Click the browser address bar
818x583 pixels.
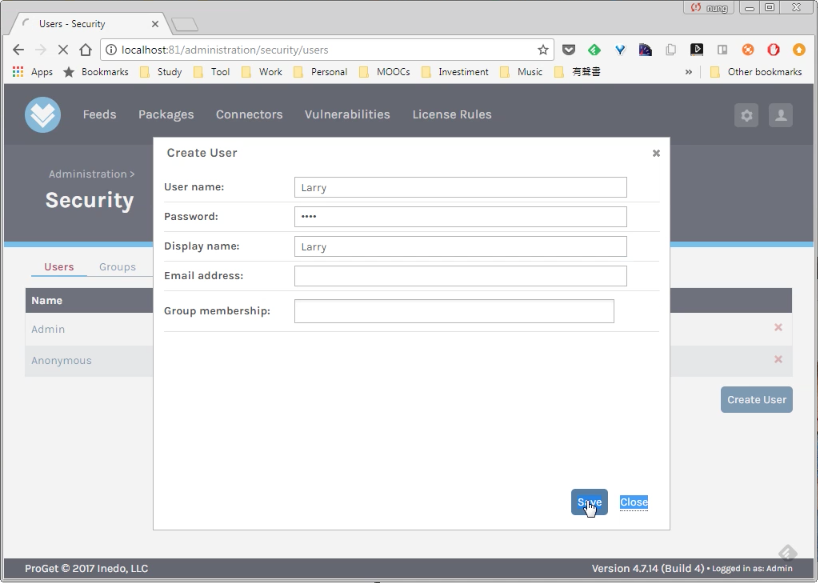coord(326,50)
